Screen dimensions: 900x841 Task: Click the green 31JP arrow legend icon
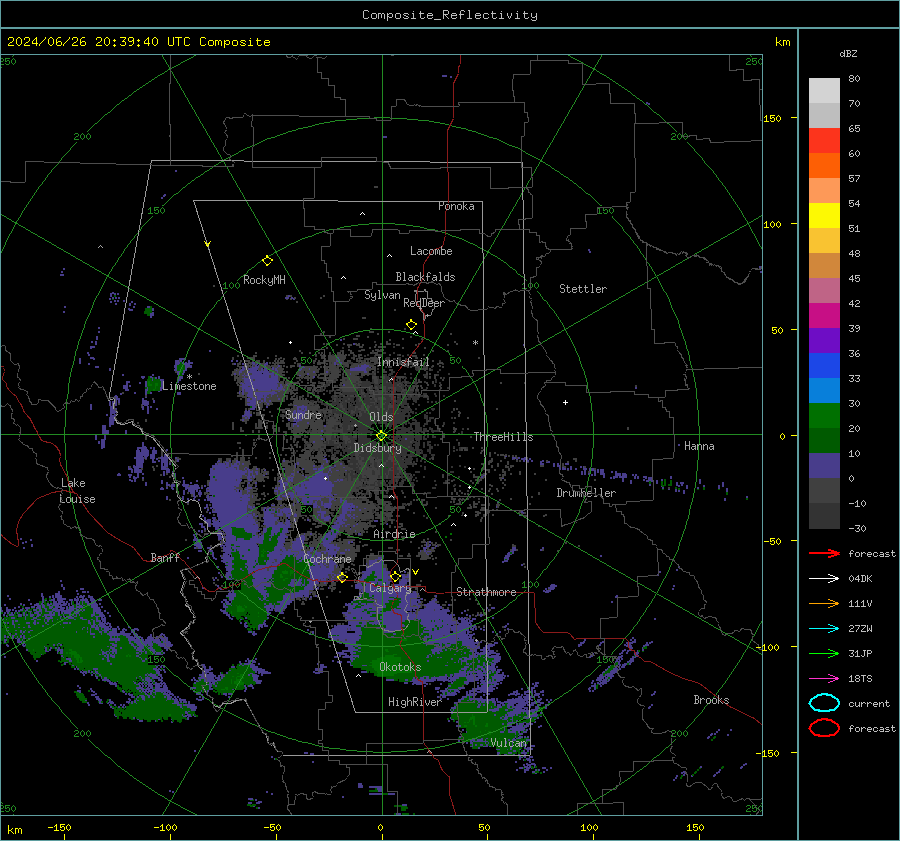(x=824, y=653)
